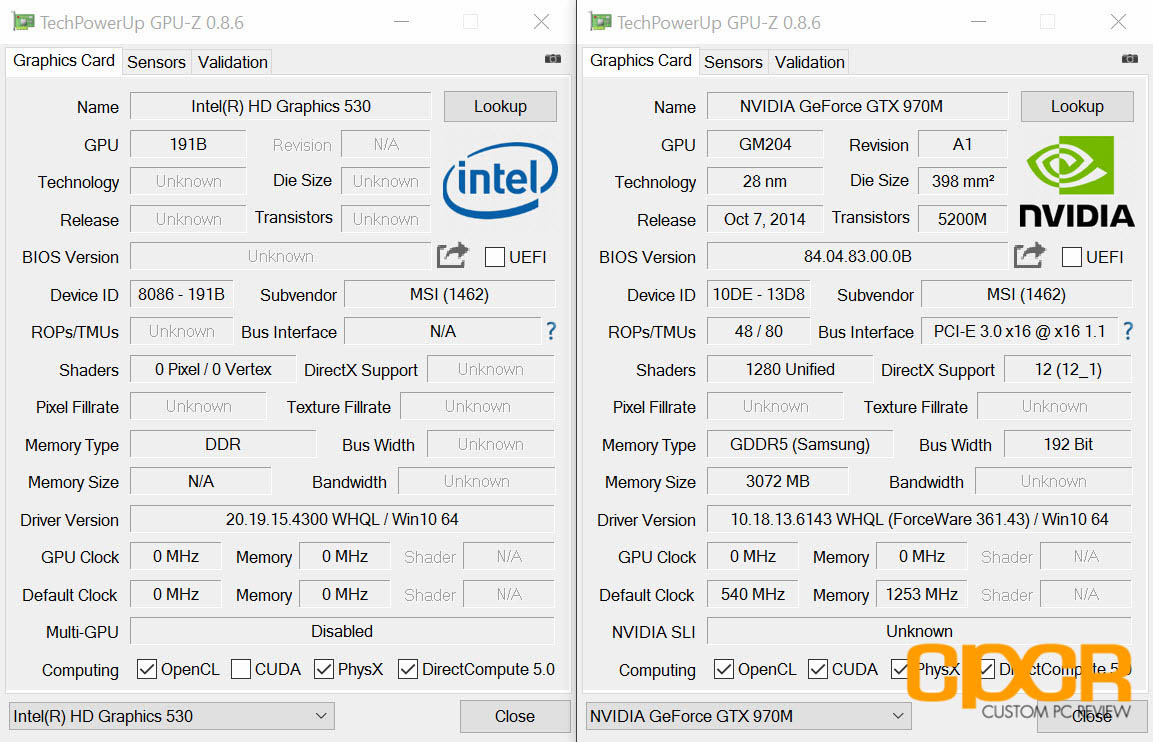Click the 5200M Transistors value
This screenshot has height=742, width=1153.
(x=963, y=219)
